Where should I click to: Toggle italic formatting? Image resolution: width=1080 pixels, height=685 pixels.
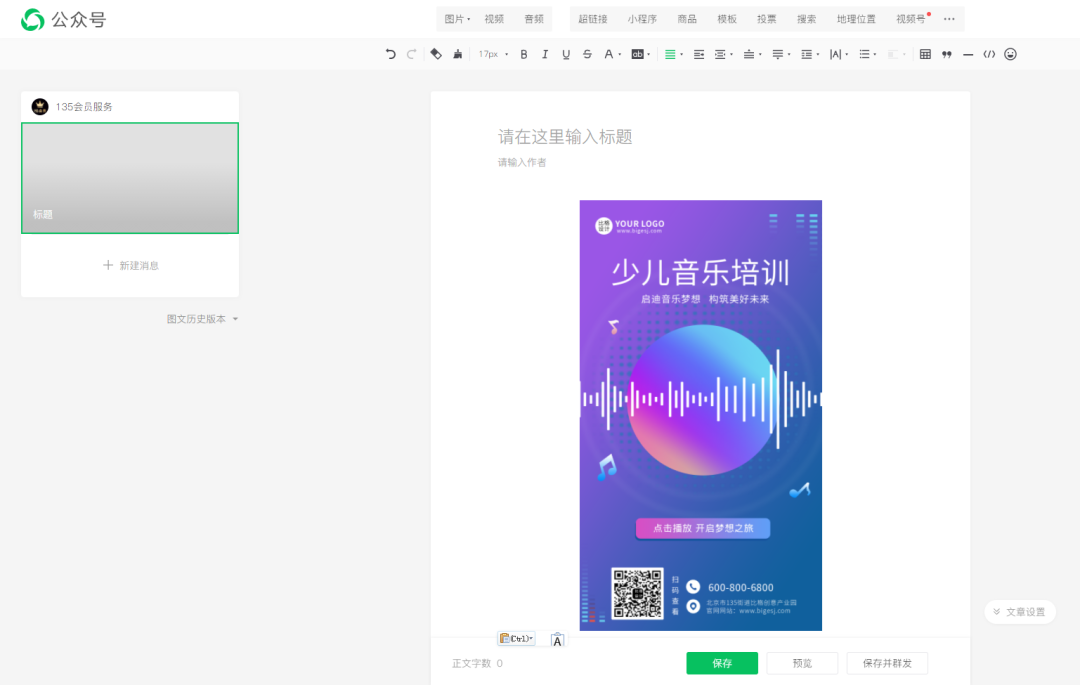(x=545, y=54)
